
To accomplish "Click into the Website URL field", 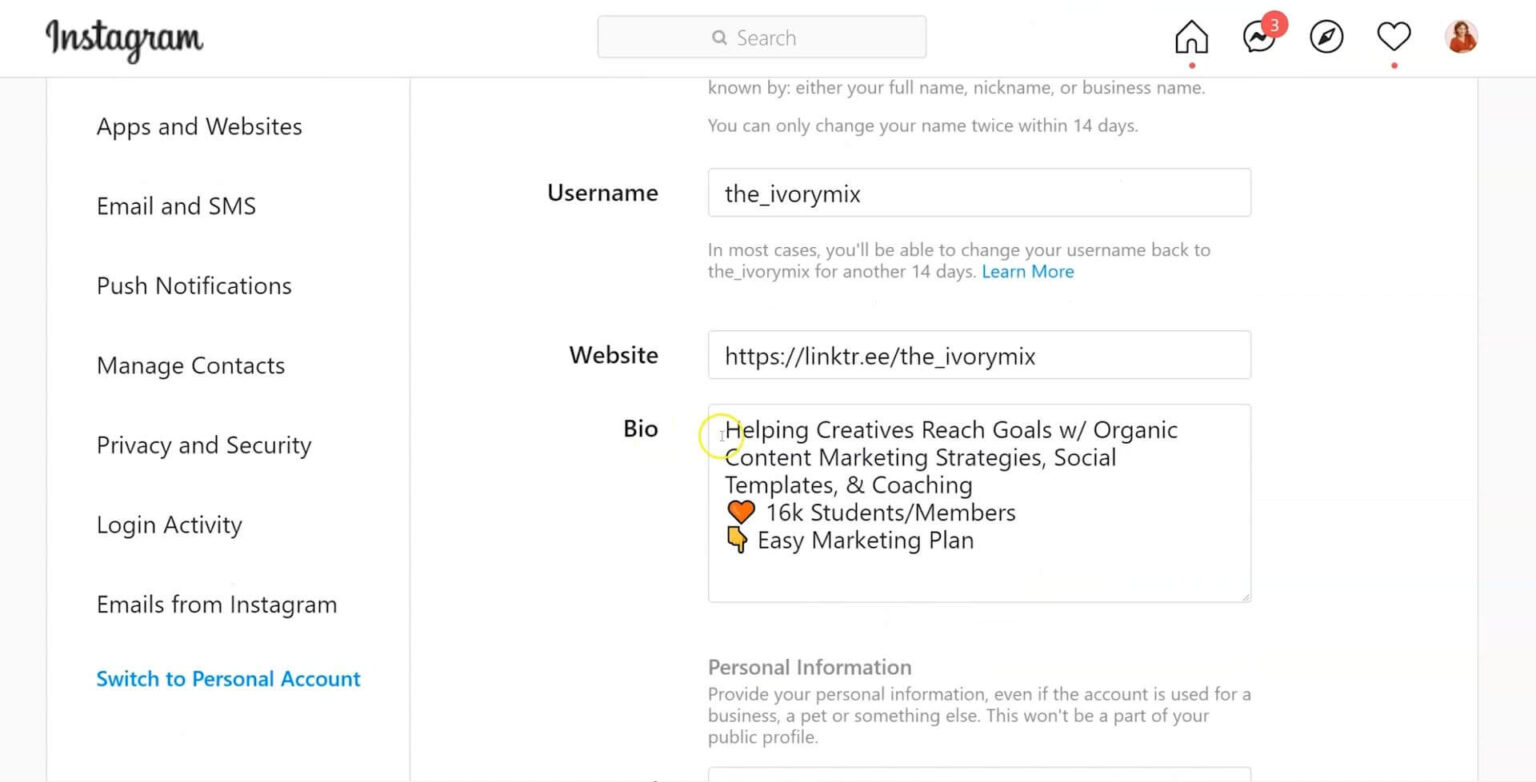I will tap(979, 355).
